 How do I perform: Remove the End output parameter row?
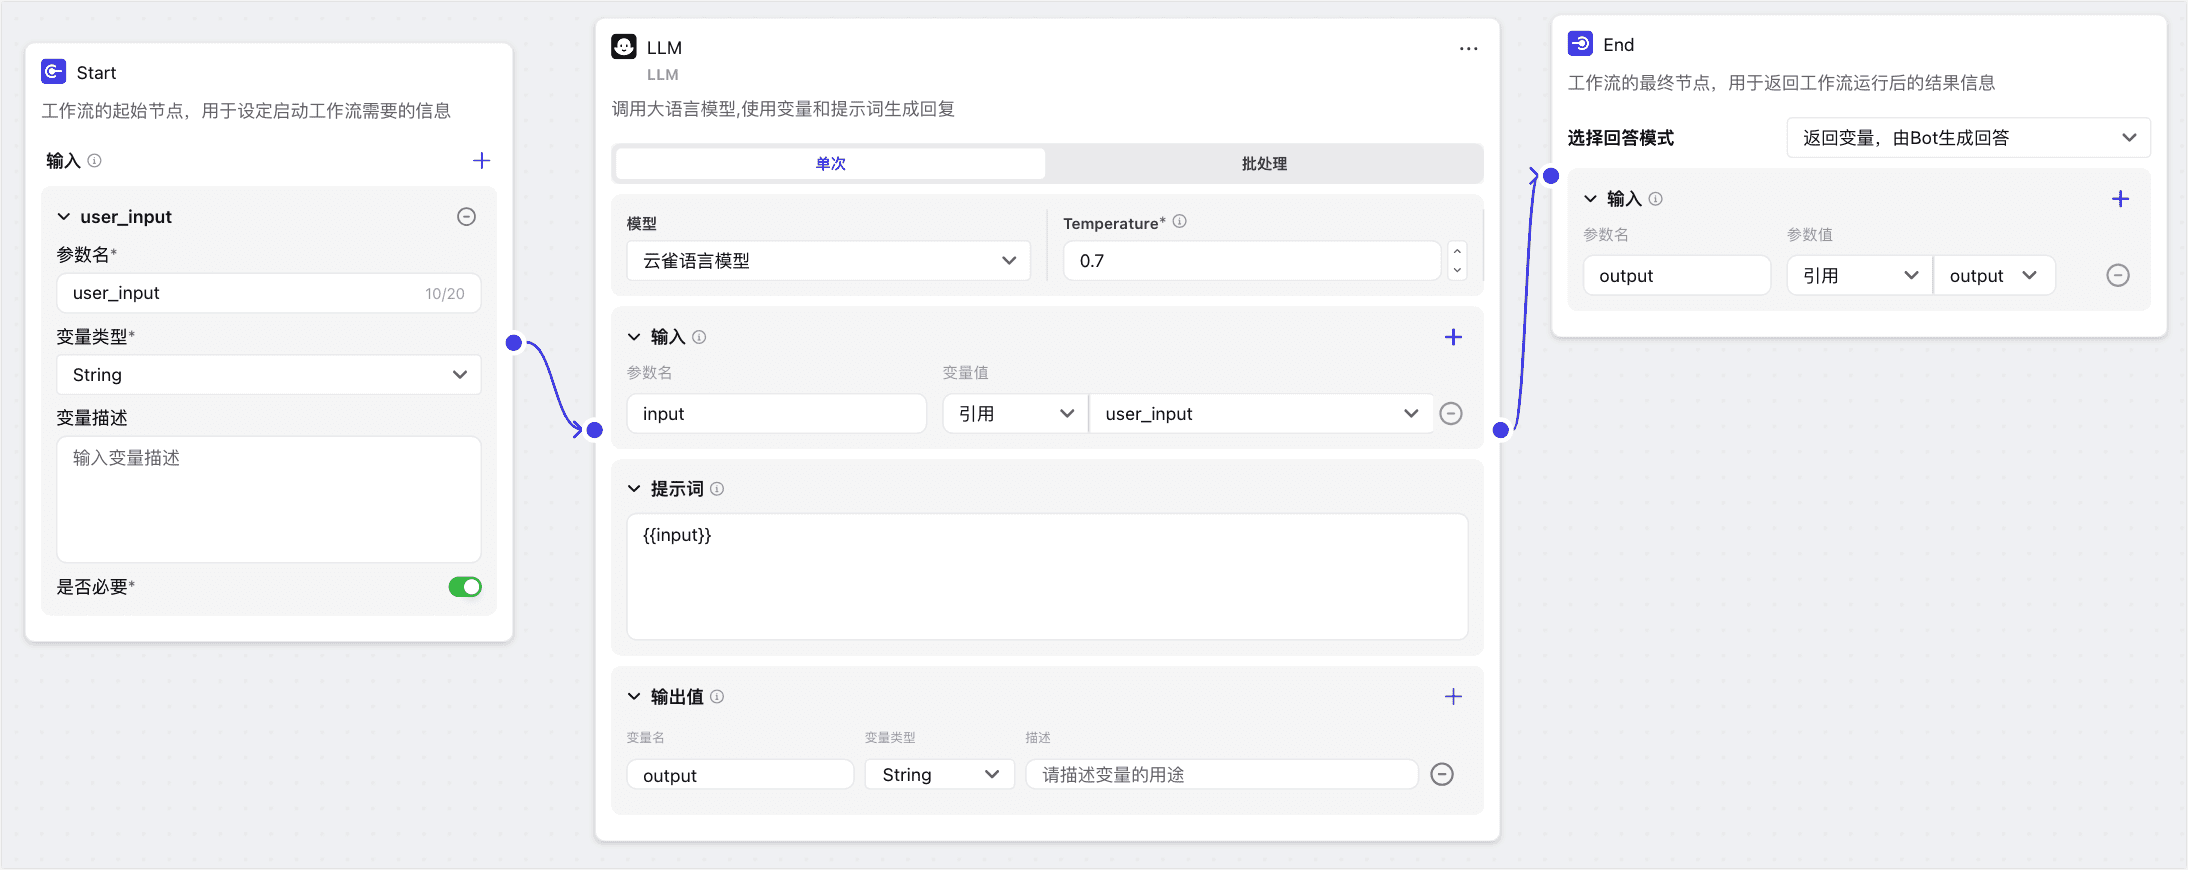click(2118, 275)
